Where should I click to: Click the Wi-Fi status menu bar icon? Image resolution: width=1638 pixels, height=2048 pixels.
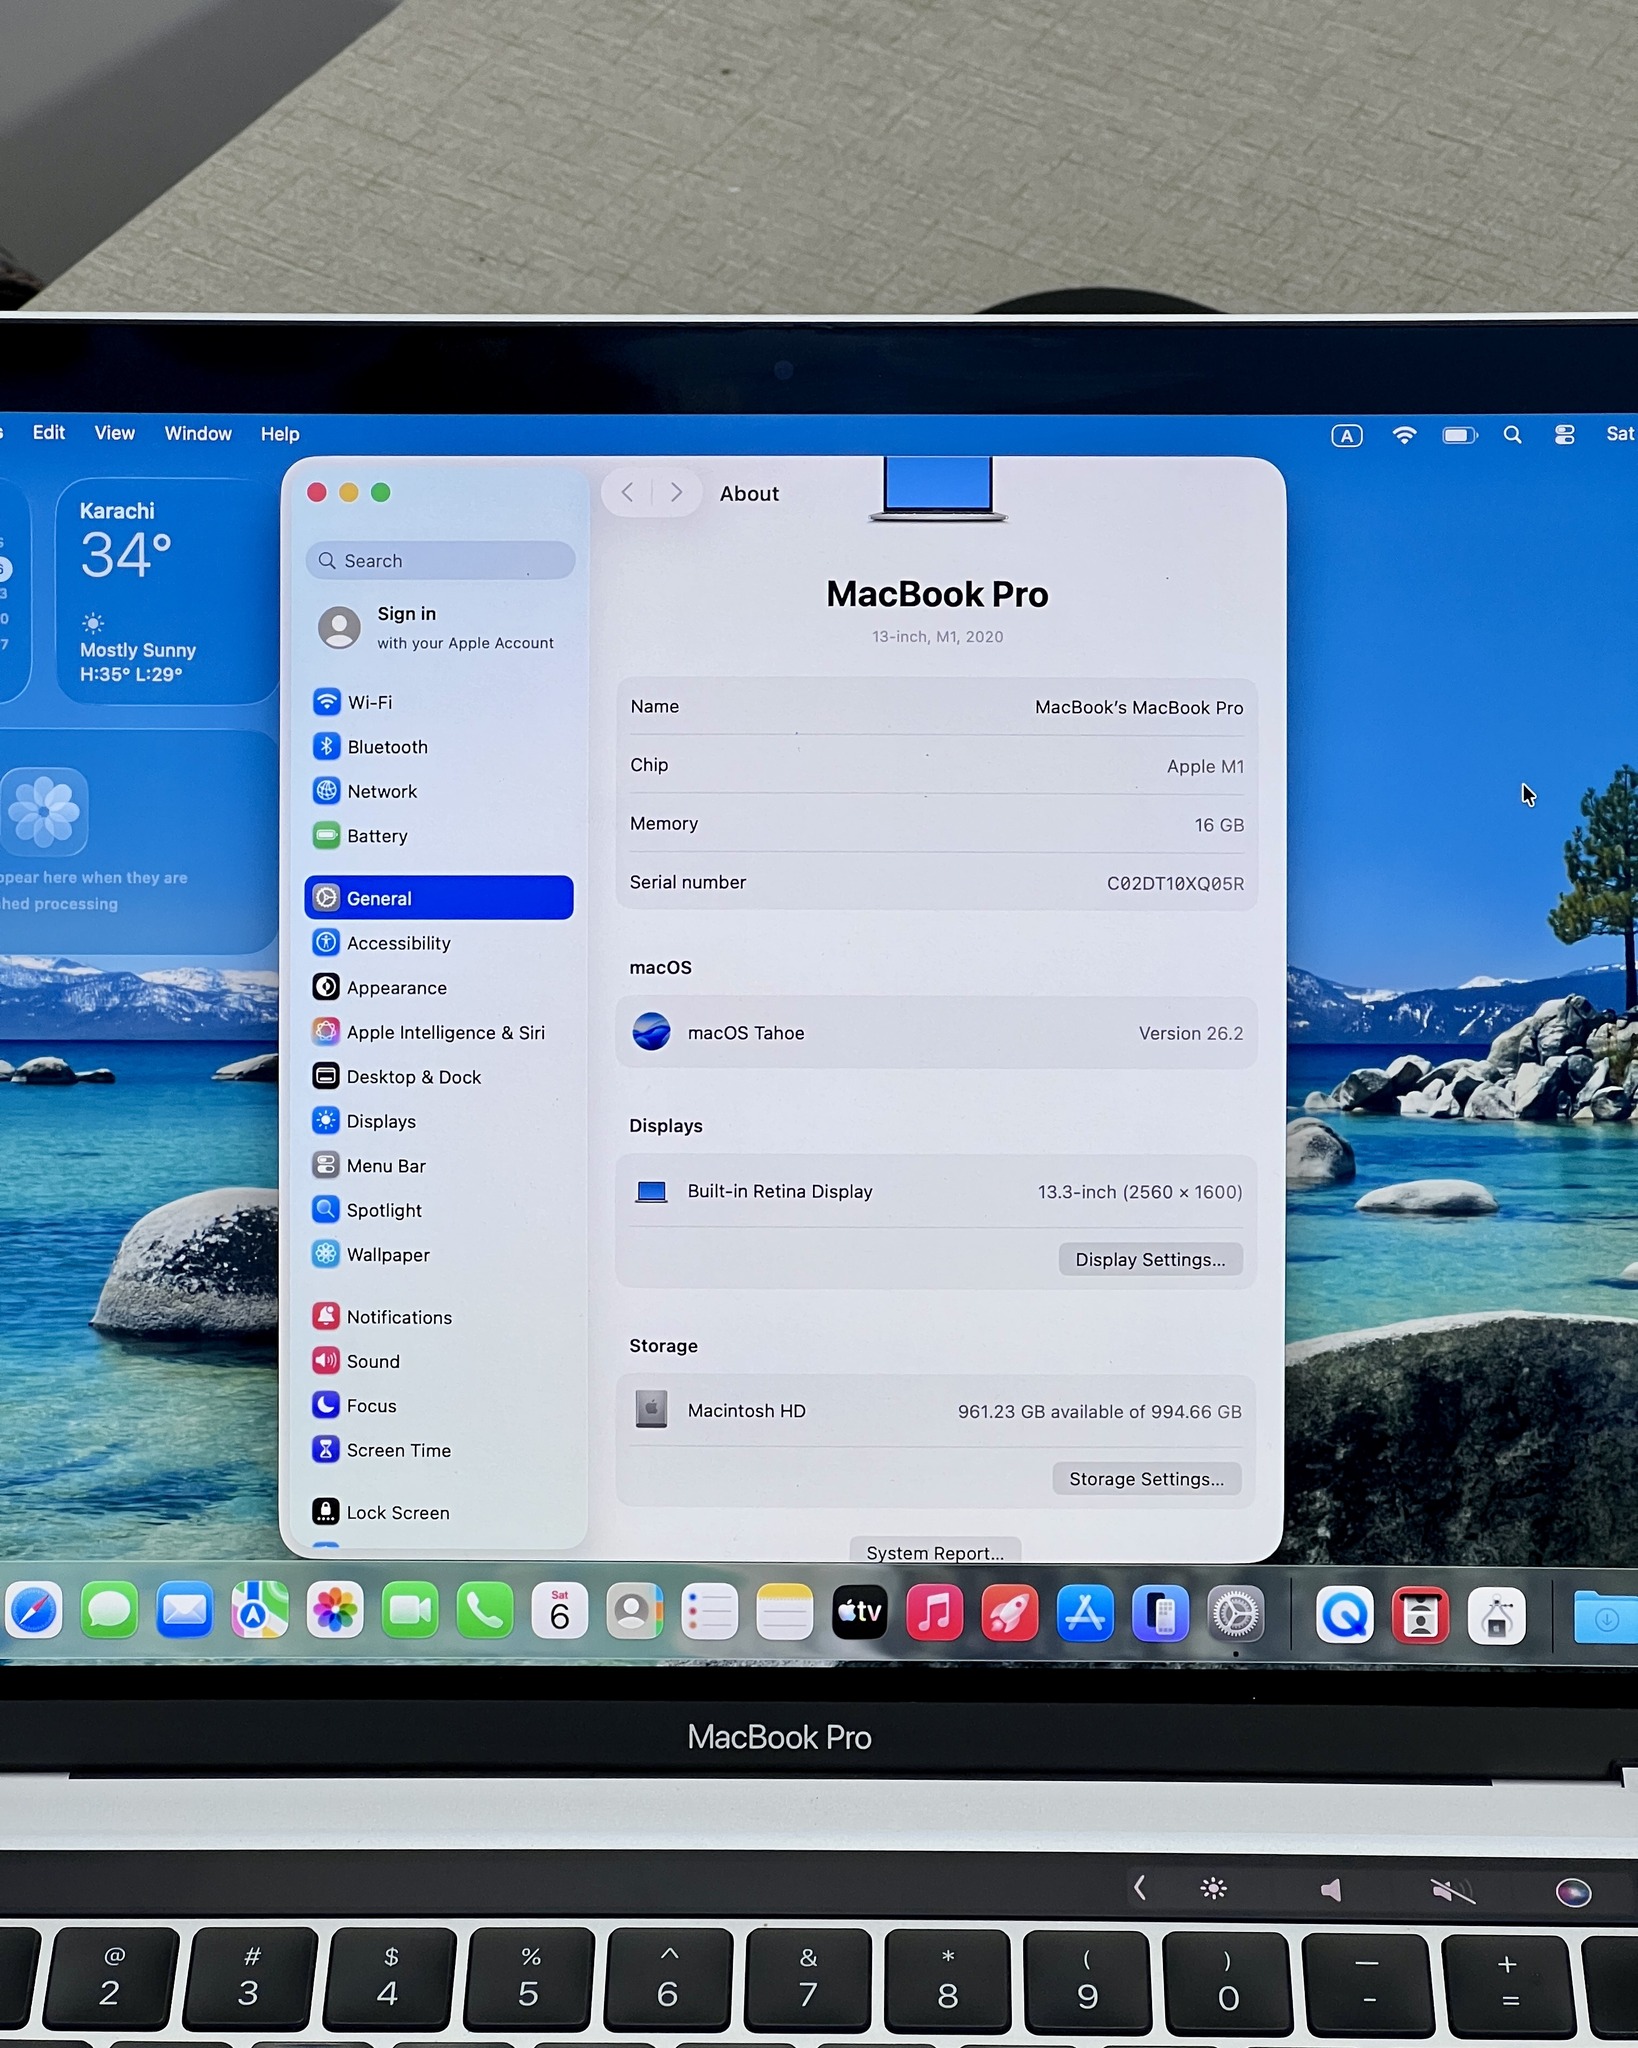click(1405, 435)
